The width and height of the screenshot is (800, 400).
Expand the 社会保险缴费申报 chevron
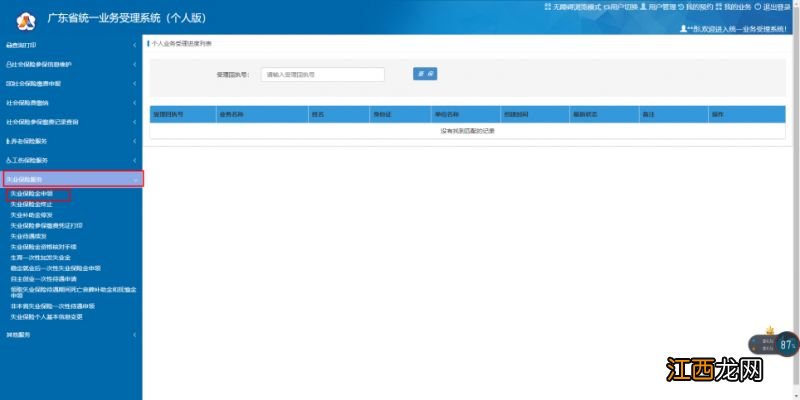coord(135,84)
